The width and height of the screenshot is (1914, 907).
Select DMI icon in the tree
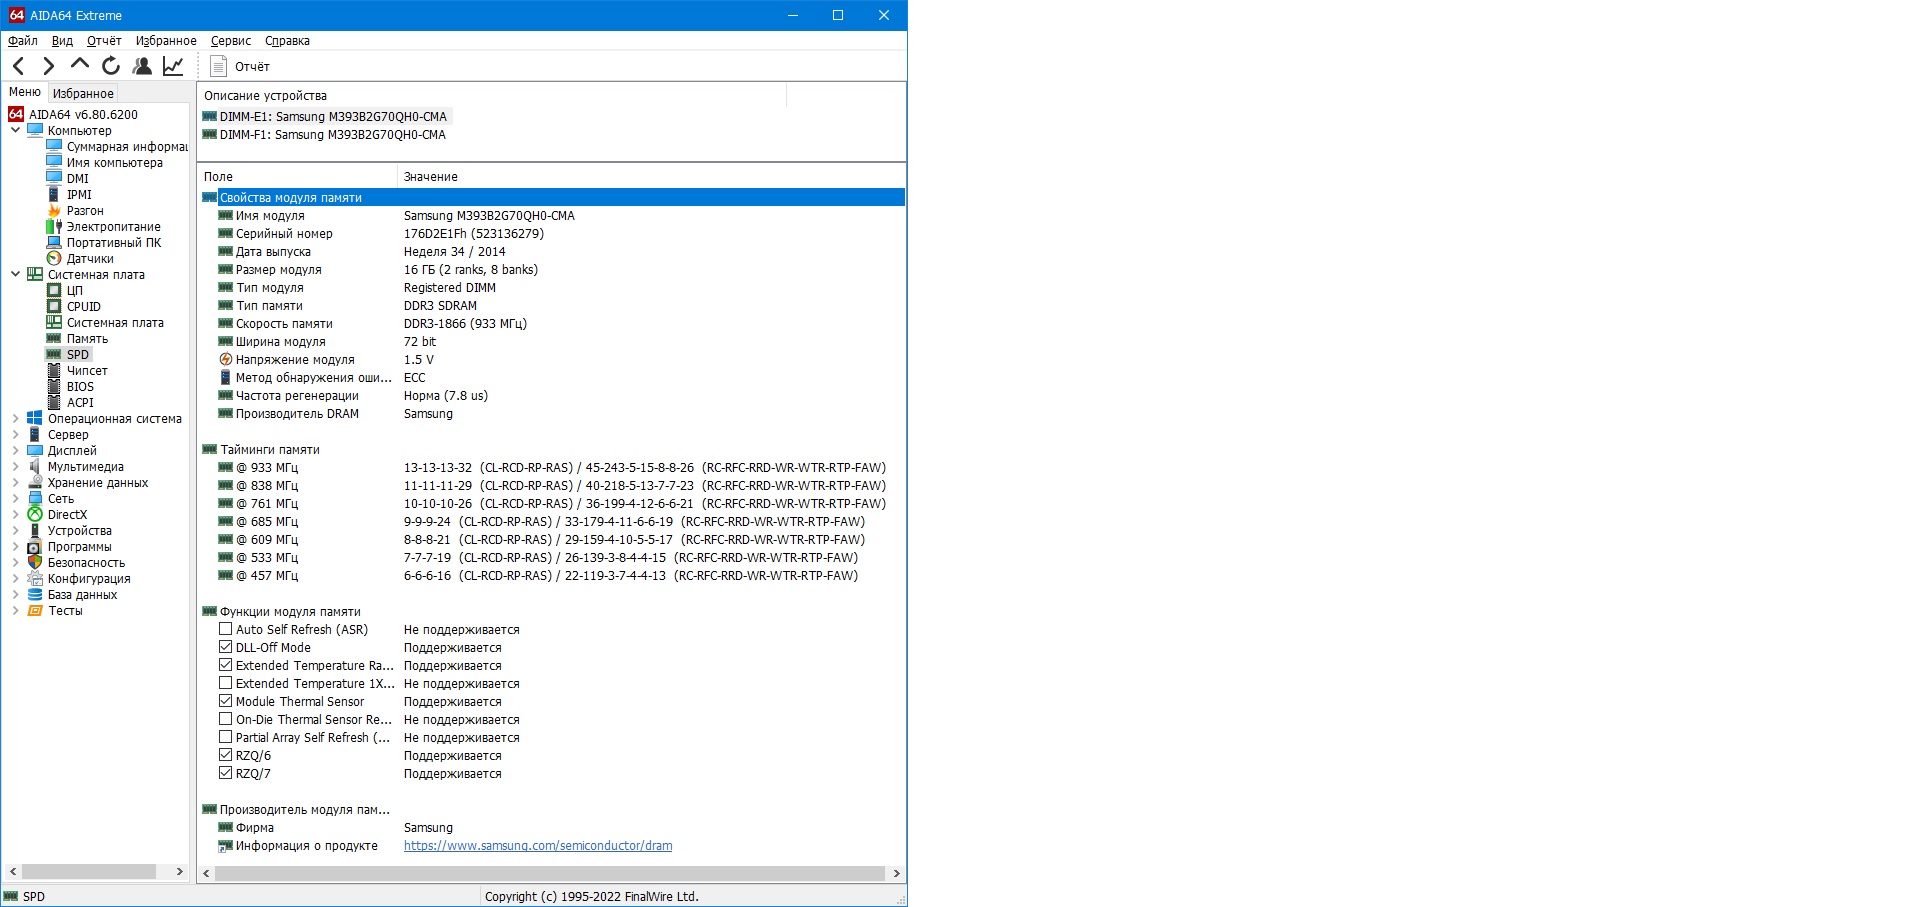click(54, 178)
